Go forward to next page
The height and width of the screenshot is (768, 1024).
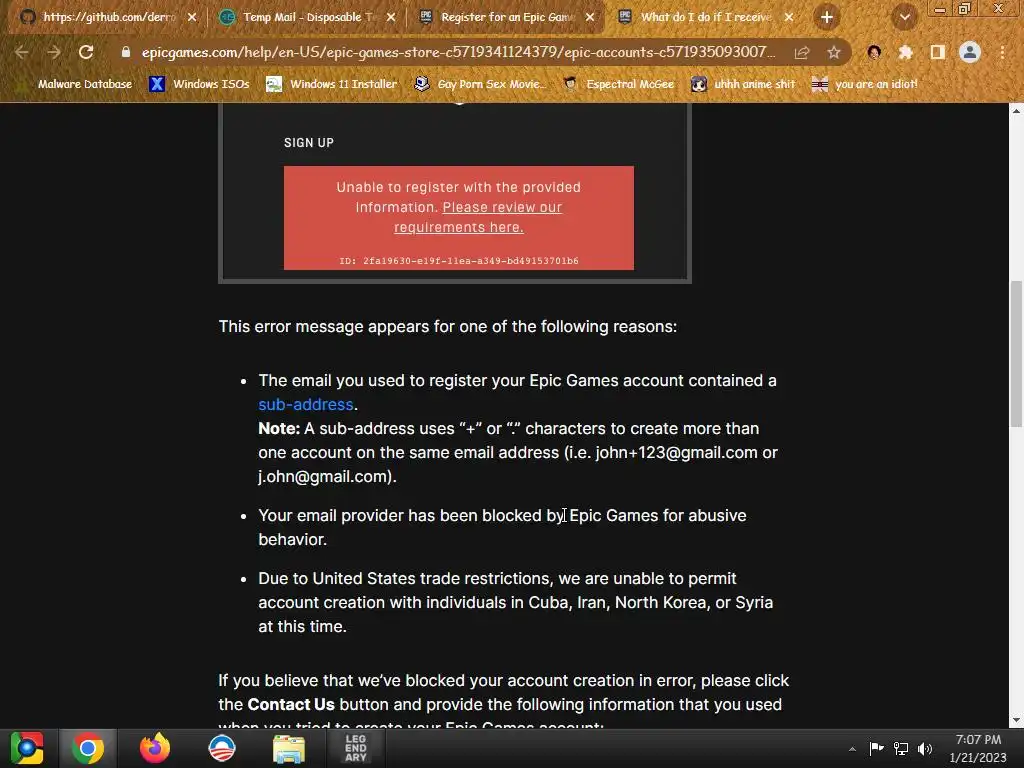point(54,52)
